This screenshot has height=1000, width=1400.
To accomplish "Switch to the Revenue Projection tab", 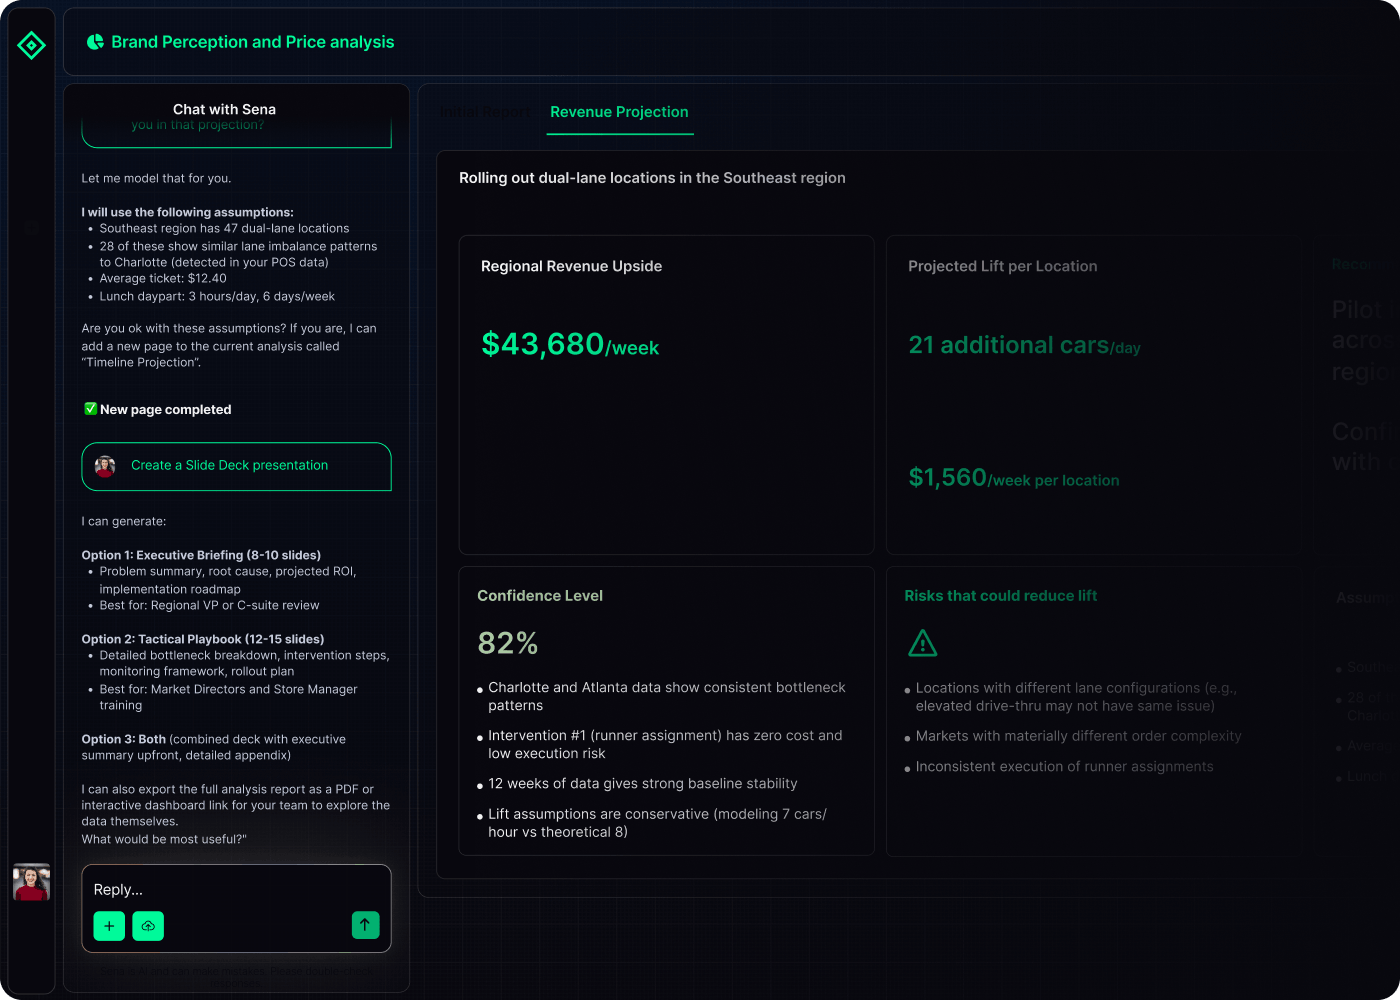I will pos(619,112).
